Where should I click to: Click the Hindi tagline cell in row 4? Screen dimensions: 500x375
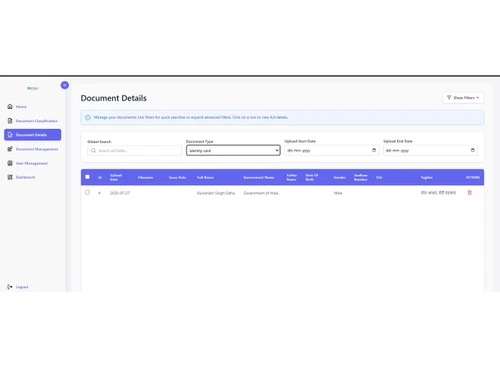coord(438,193)
